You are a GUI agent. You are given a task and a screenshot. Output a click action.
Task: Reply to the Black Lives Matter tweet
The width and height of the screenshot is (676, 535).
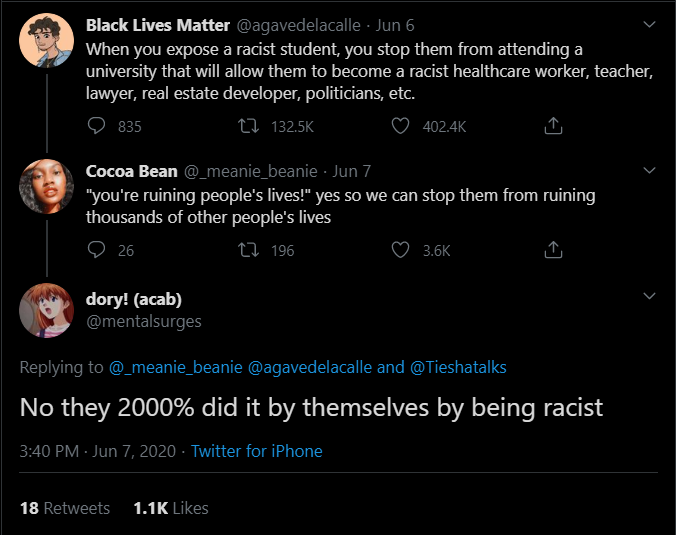click(97, 127)
